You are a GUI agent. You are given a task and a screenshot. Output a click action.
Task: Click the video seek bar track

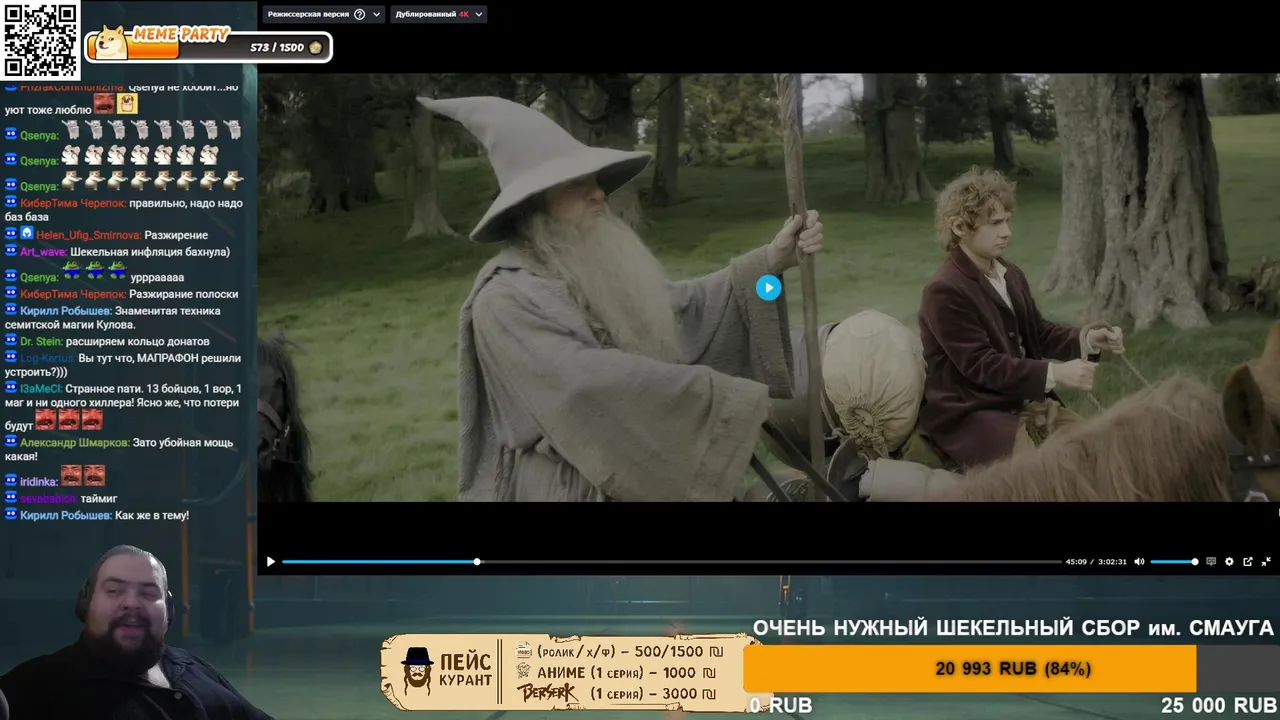point(671,562)
